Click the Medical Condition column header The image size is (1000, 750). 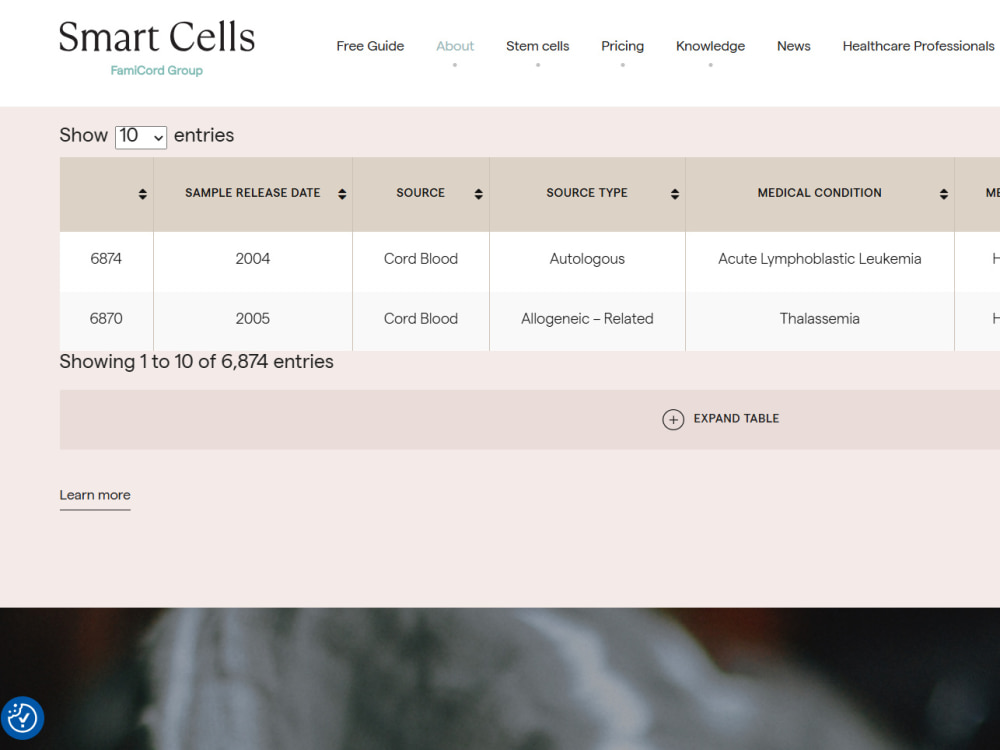[820, 193]
